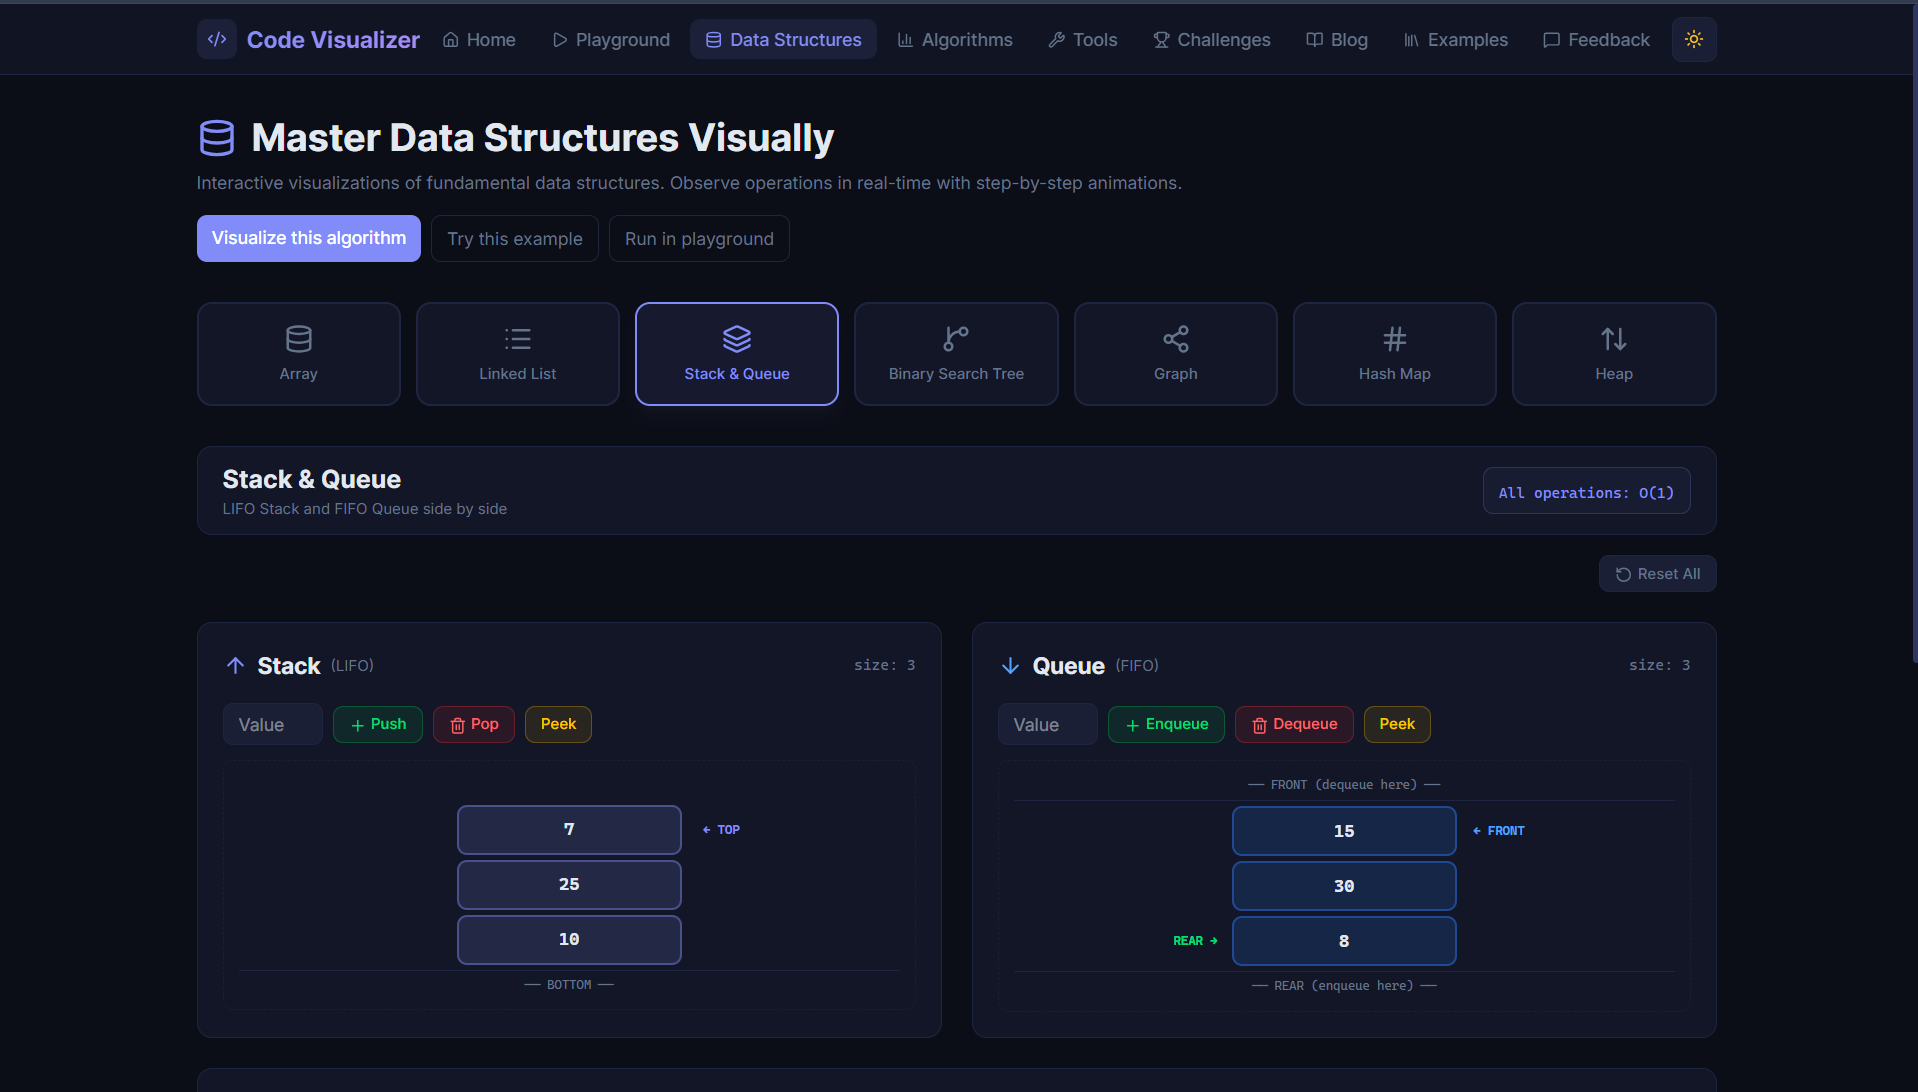Select the Hash Map card
Screen dimensions: 1918x1092
1395,354
